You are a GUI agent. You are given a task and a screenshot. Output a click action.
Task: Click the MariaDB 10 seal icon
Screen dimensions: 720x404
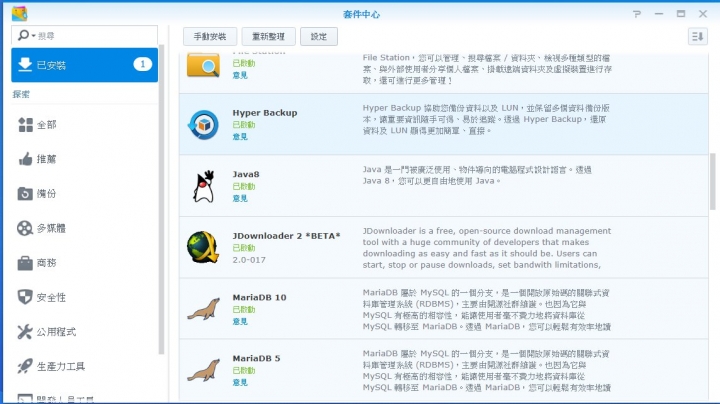coord(203,309)
